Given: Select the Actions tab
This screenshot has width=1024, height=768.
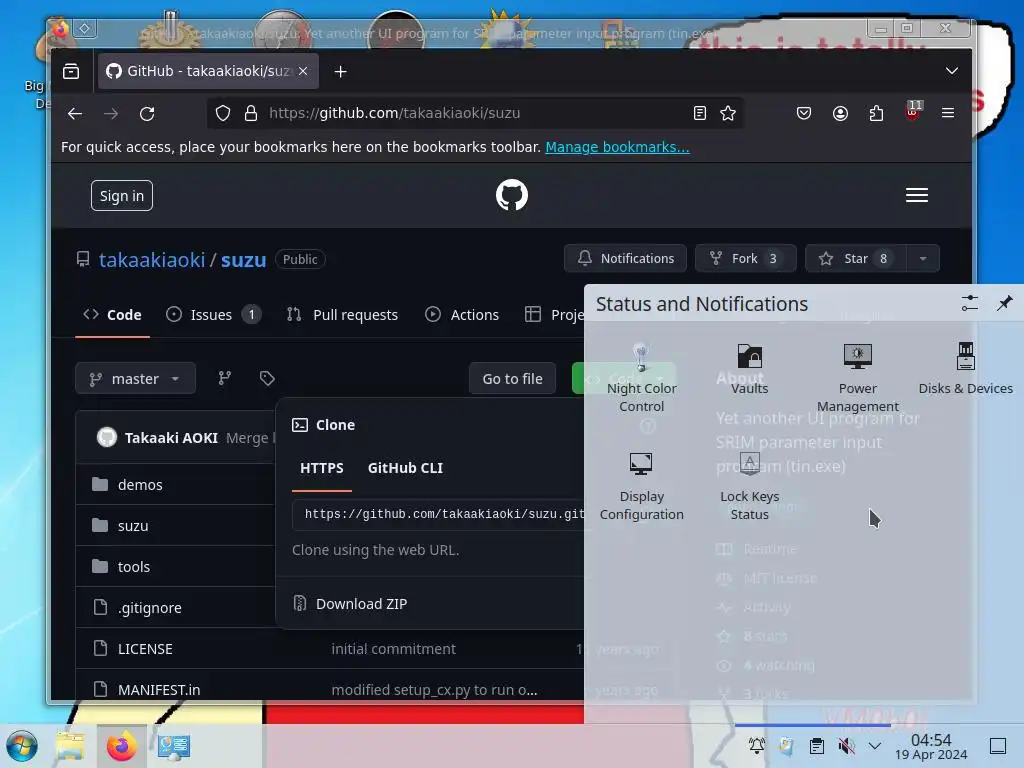Looking at the screenshot, I should [x=462, y=315].
